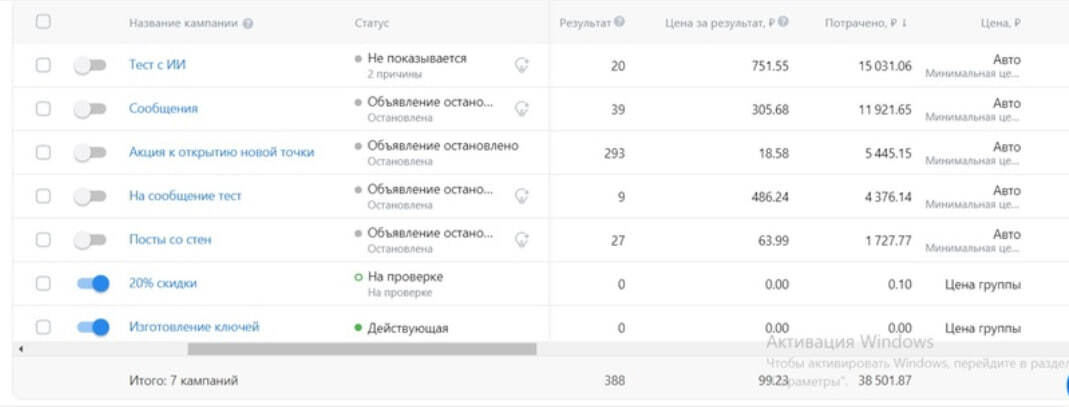Sort by Цена за результат header

click(x=720, y=22)
